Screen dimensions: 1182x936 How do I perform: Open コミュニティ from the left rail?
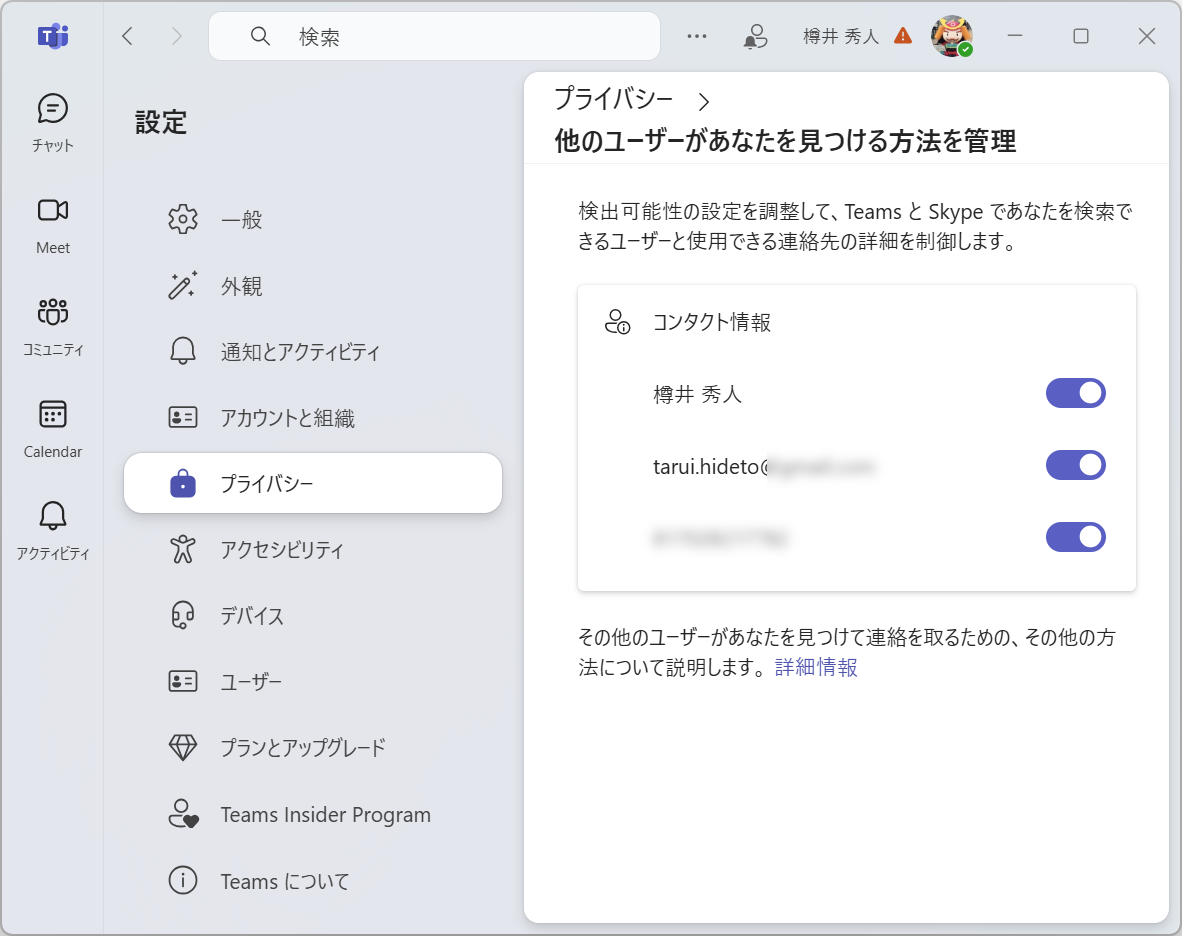pyautogui.click(x=51, y=328)
